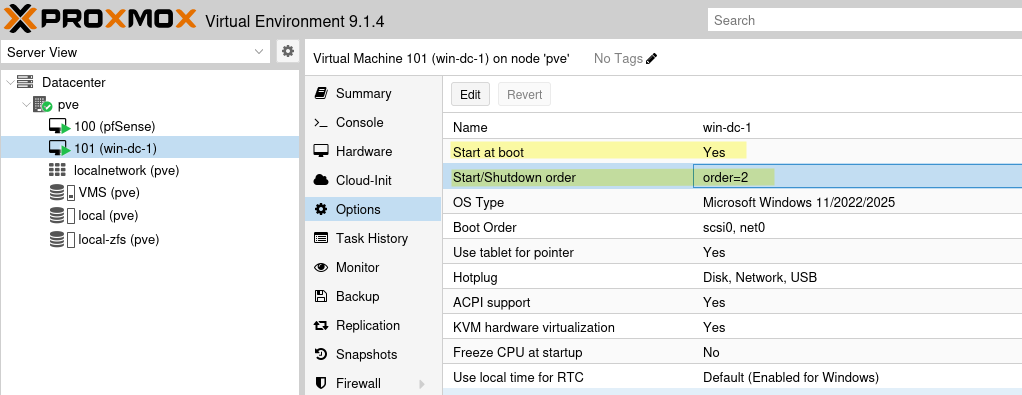The height and width of the screenshot is (395, 1022).
Task: Collapse the pve node in tree
Action: click(x=25, y=104)
